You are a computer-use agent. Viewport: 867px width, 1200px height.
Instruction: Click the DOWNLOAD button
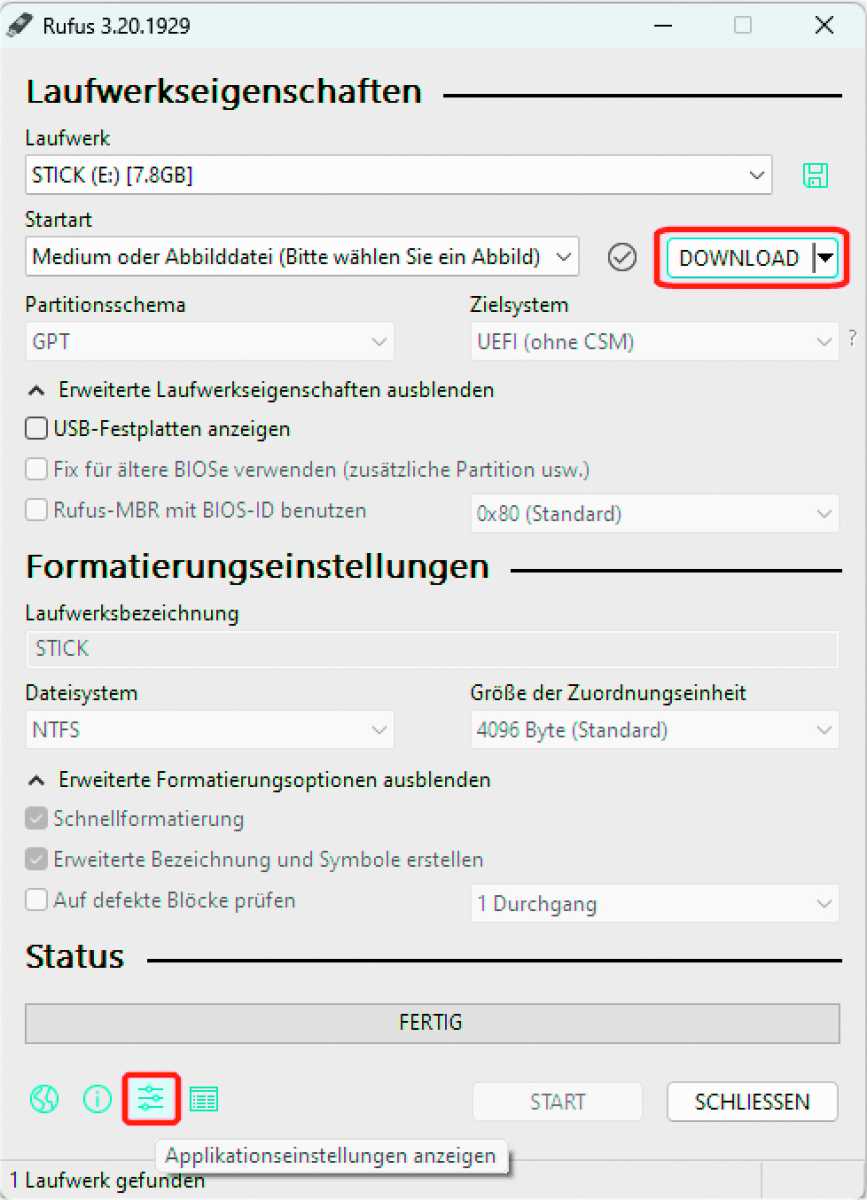tap(740, 258)
